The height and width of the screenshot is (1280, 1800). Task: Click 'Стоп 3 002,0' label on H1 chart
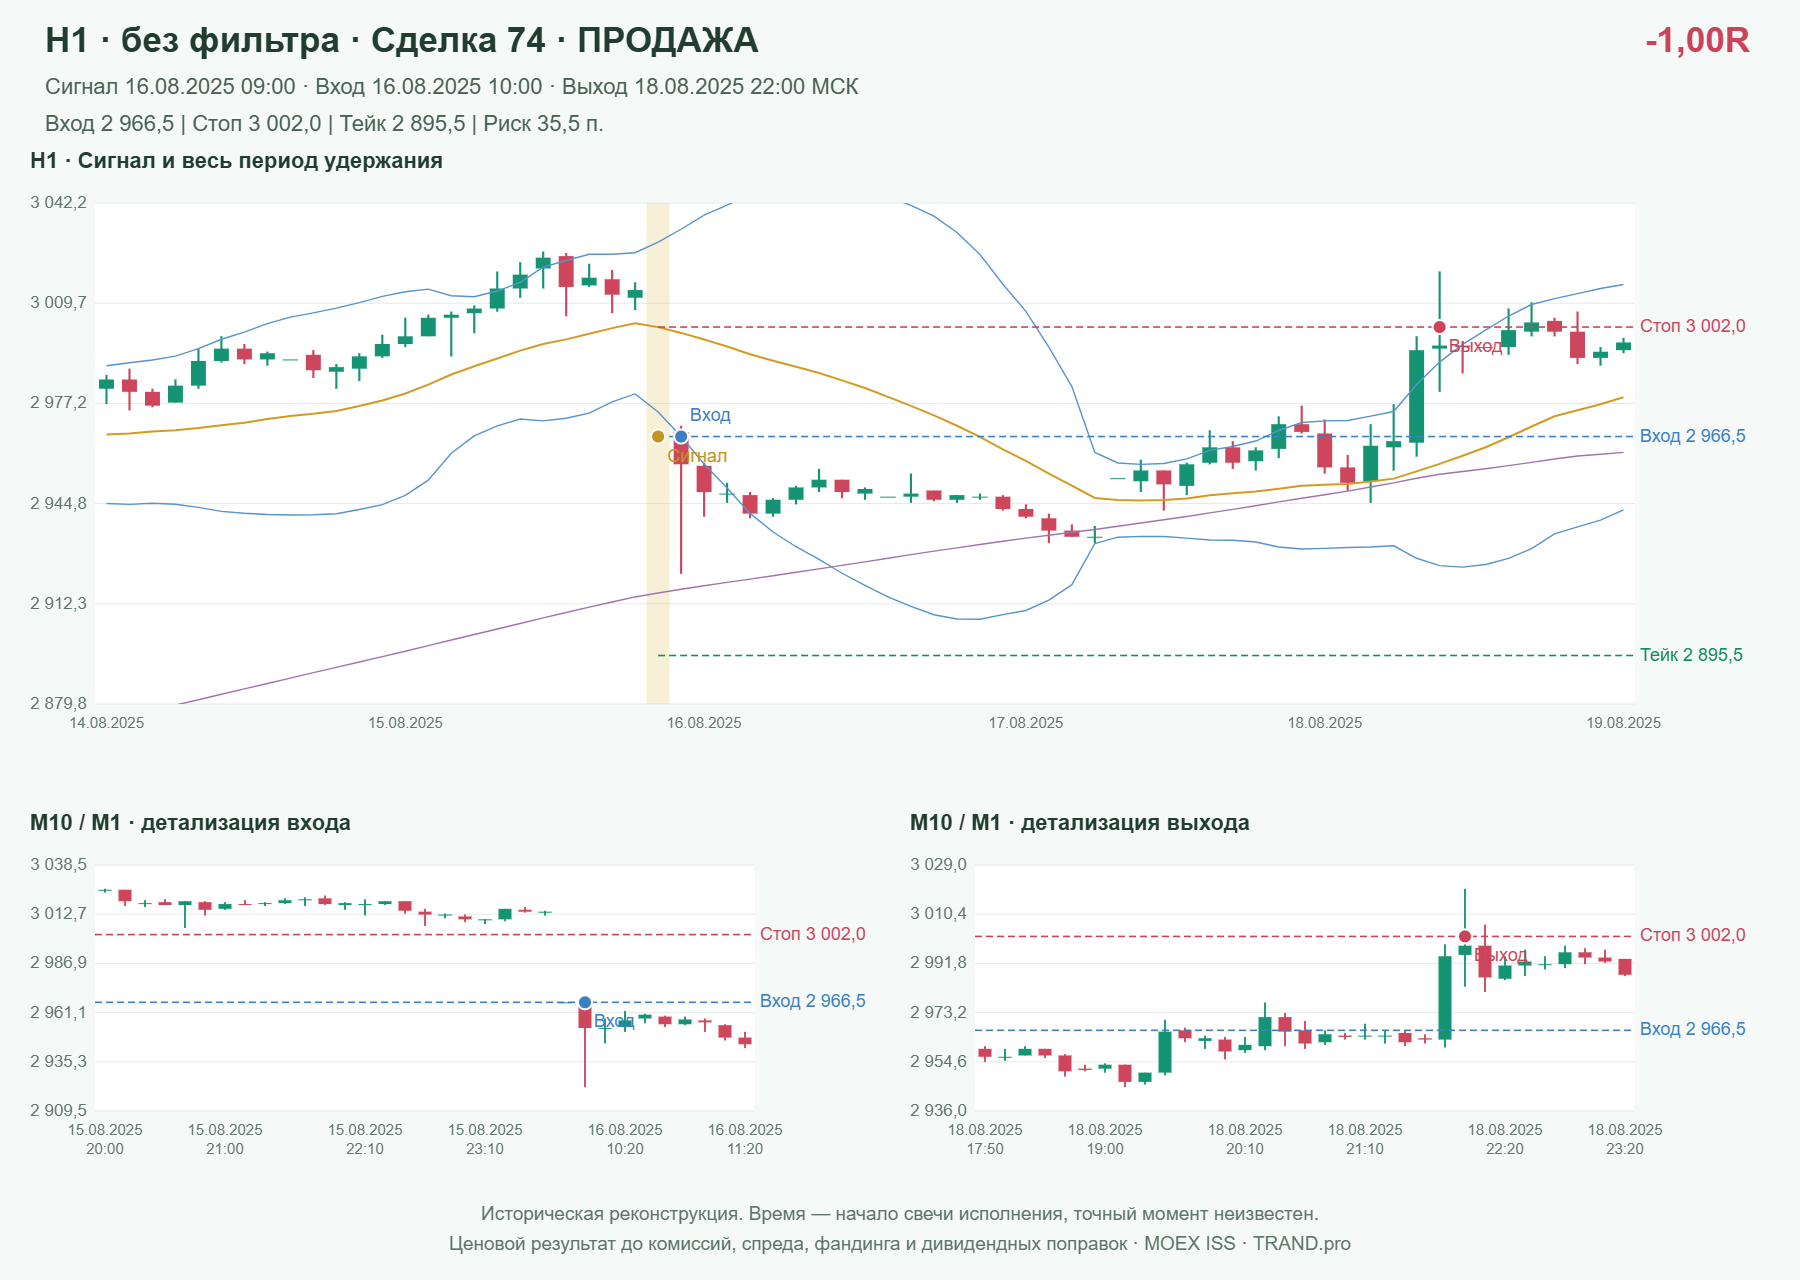(x=1693, y=326)
